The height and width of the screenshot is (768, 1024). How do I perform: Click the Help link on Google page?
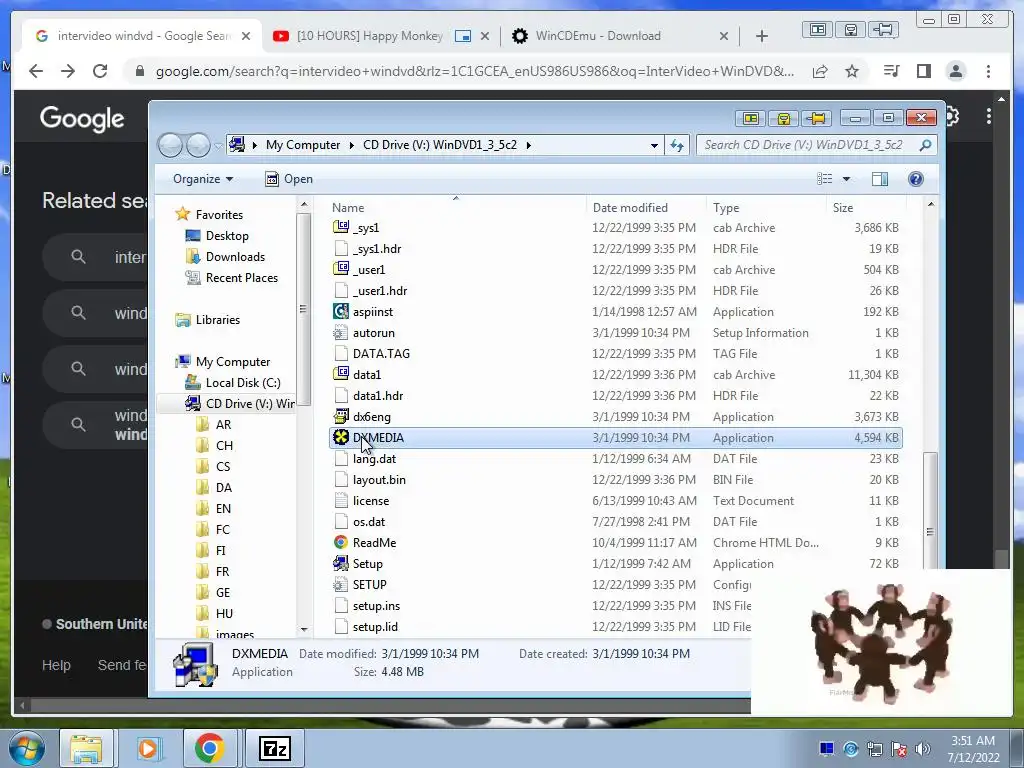click(56, 665)
